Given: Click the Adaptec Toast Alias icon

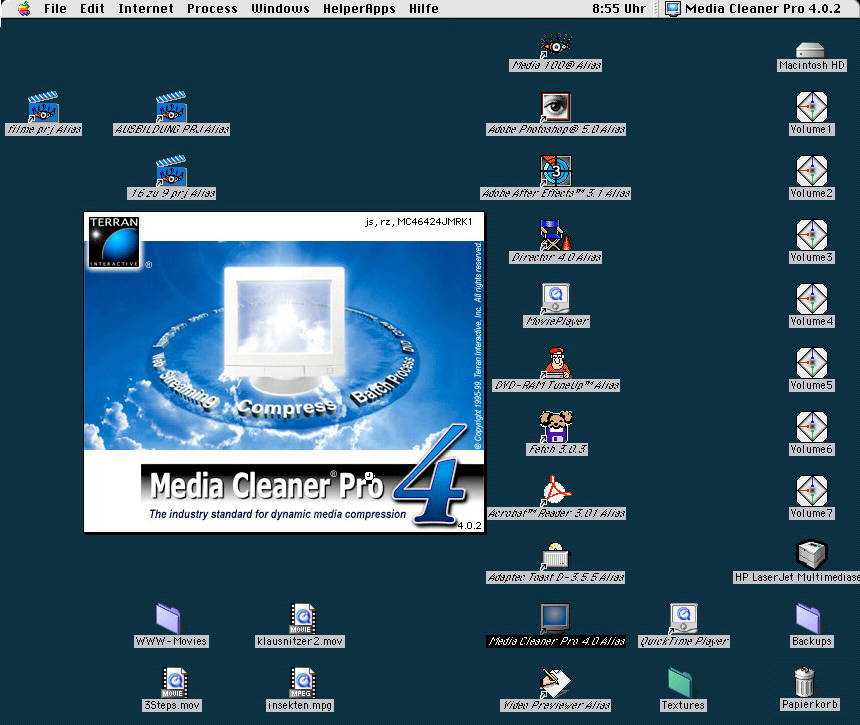Looking at the screenshot, I should (x=556, y=555).
